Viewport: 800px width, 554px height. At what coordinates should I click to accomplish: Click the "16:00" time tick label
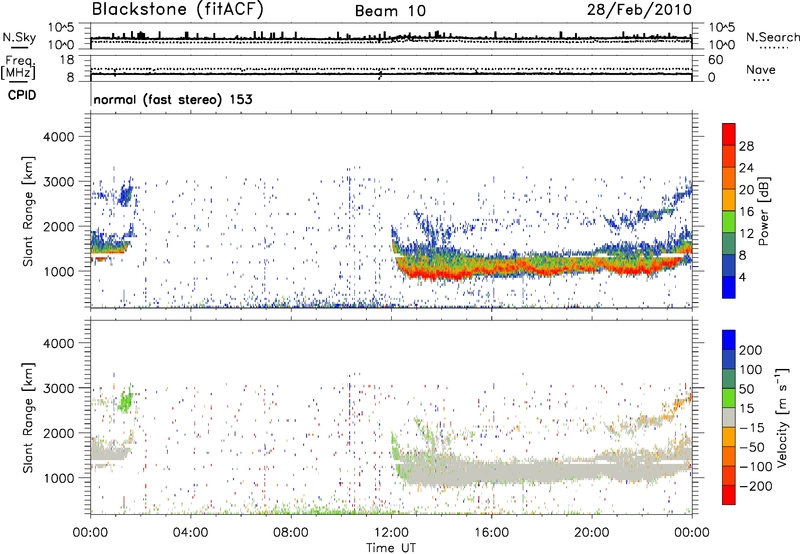click(491, 533)
